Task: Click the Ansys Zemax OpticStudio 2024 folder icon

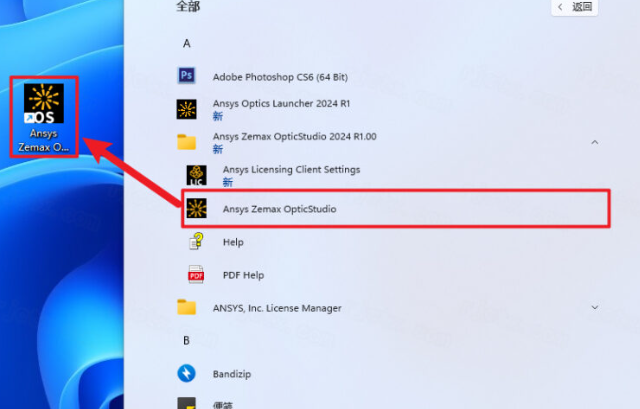Action: click(186, 142)
